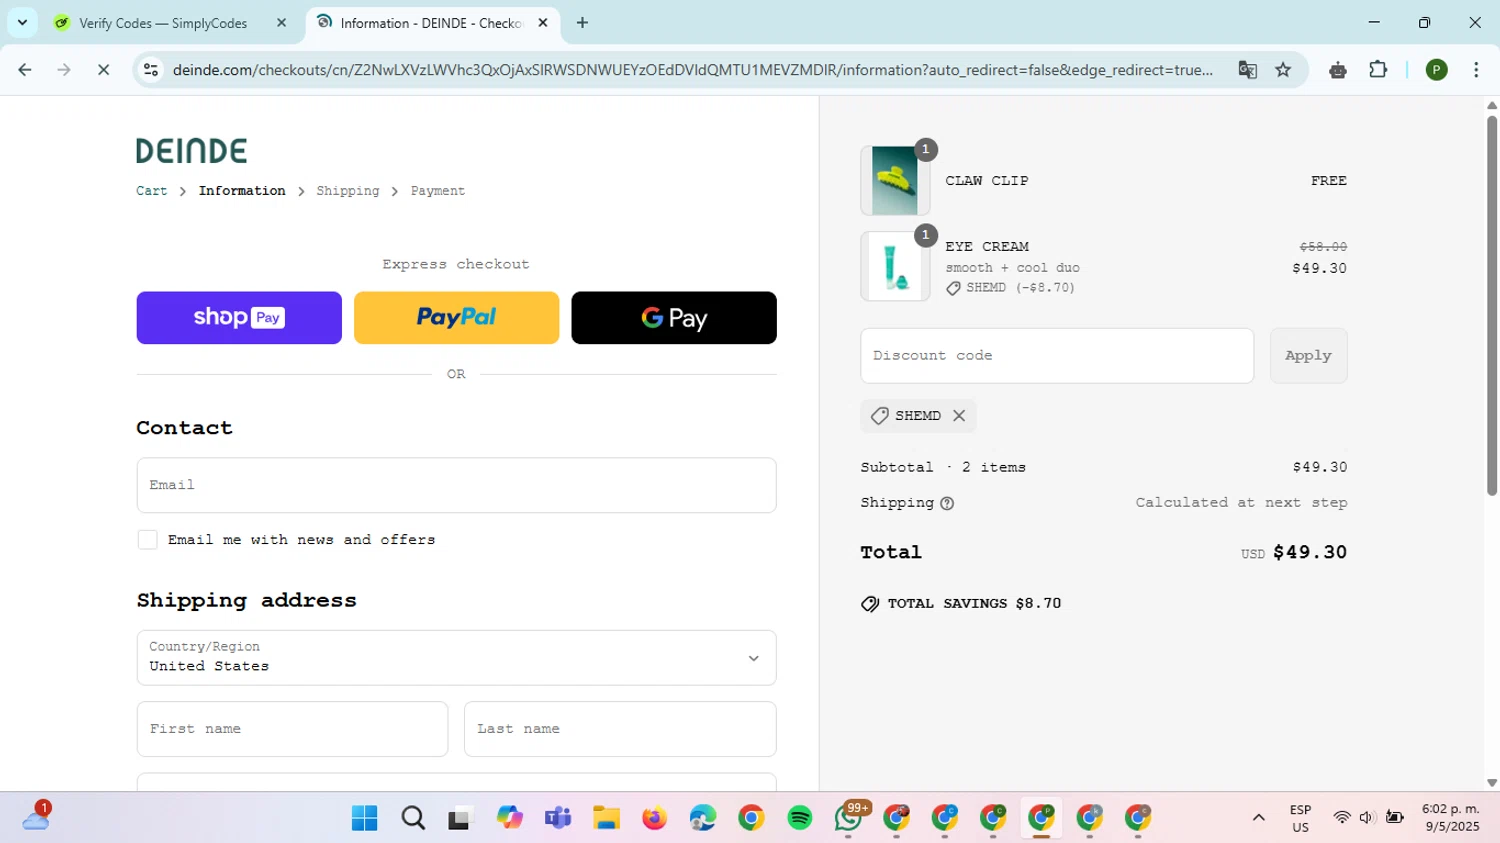Open the ESP US language switcher
1500x843 pixels.
(x=1300, y=818)
